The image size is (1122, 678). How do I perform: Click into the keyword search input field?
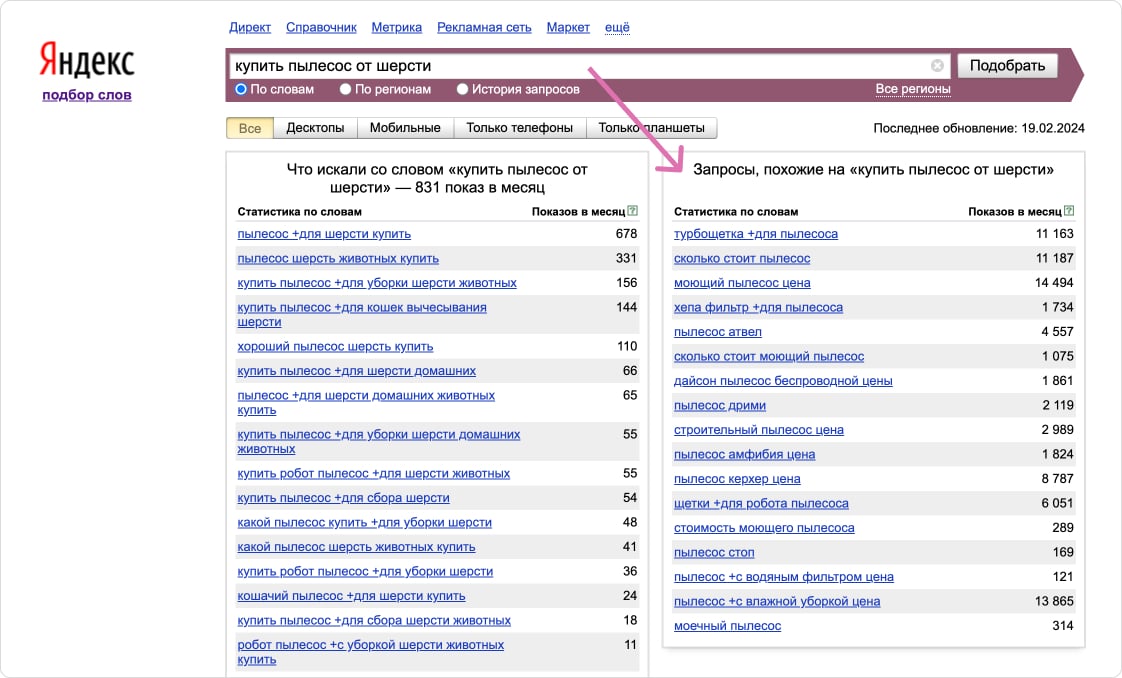point(580,66)
